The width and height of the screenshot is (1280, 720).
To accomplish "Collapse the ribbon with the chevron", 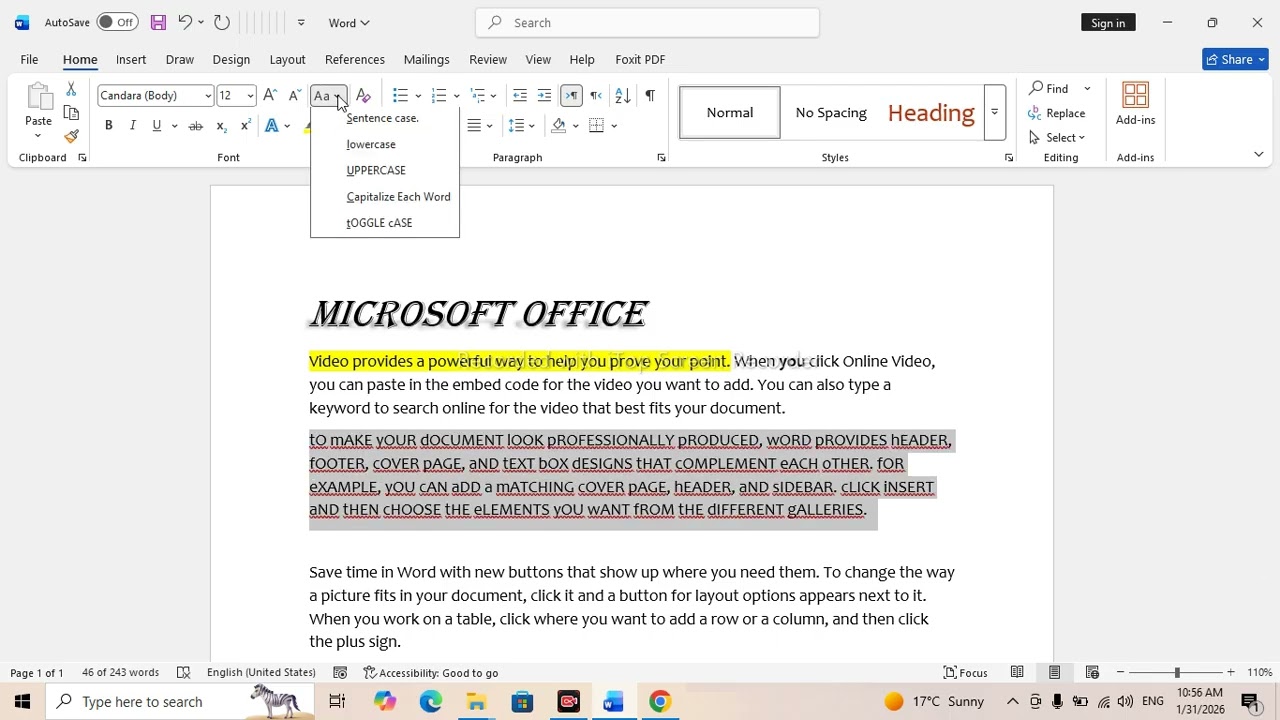I will pos(1258,154).
